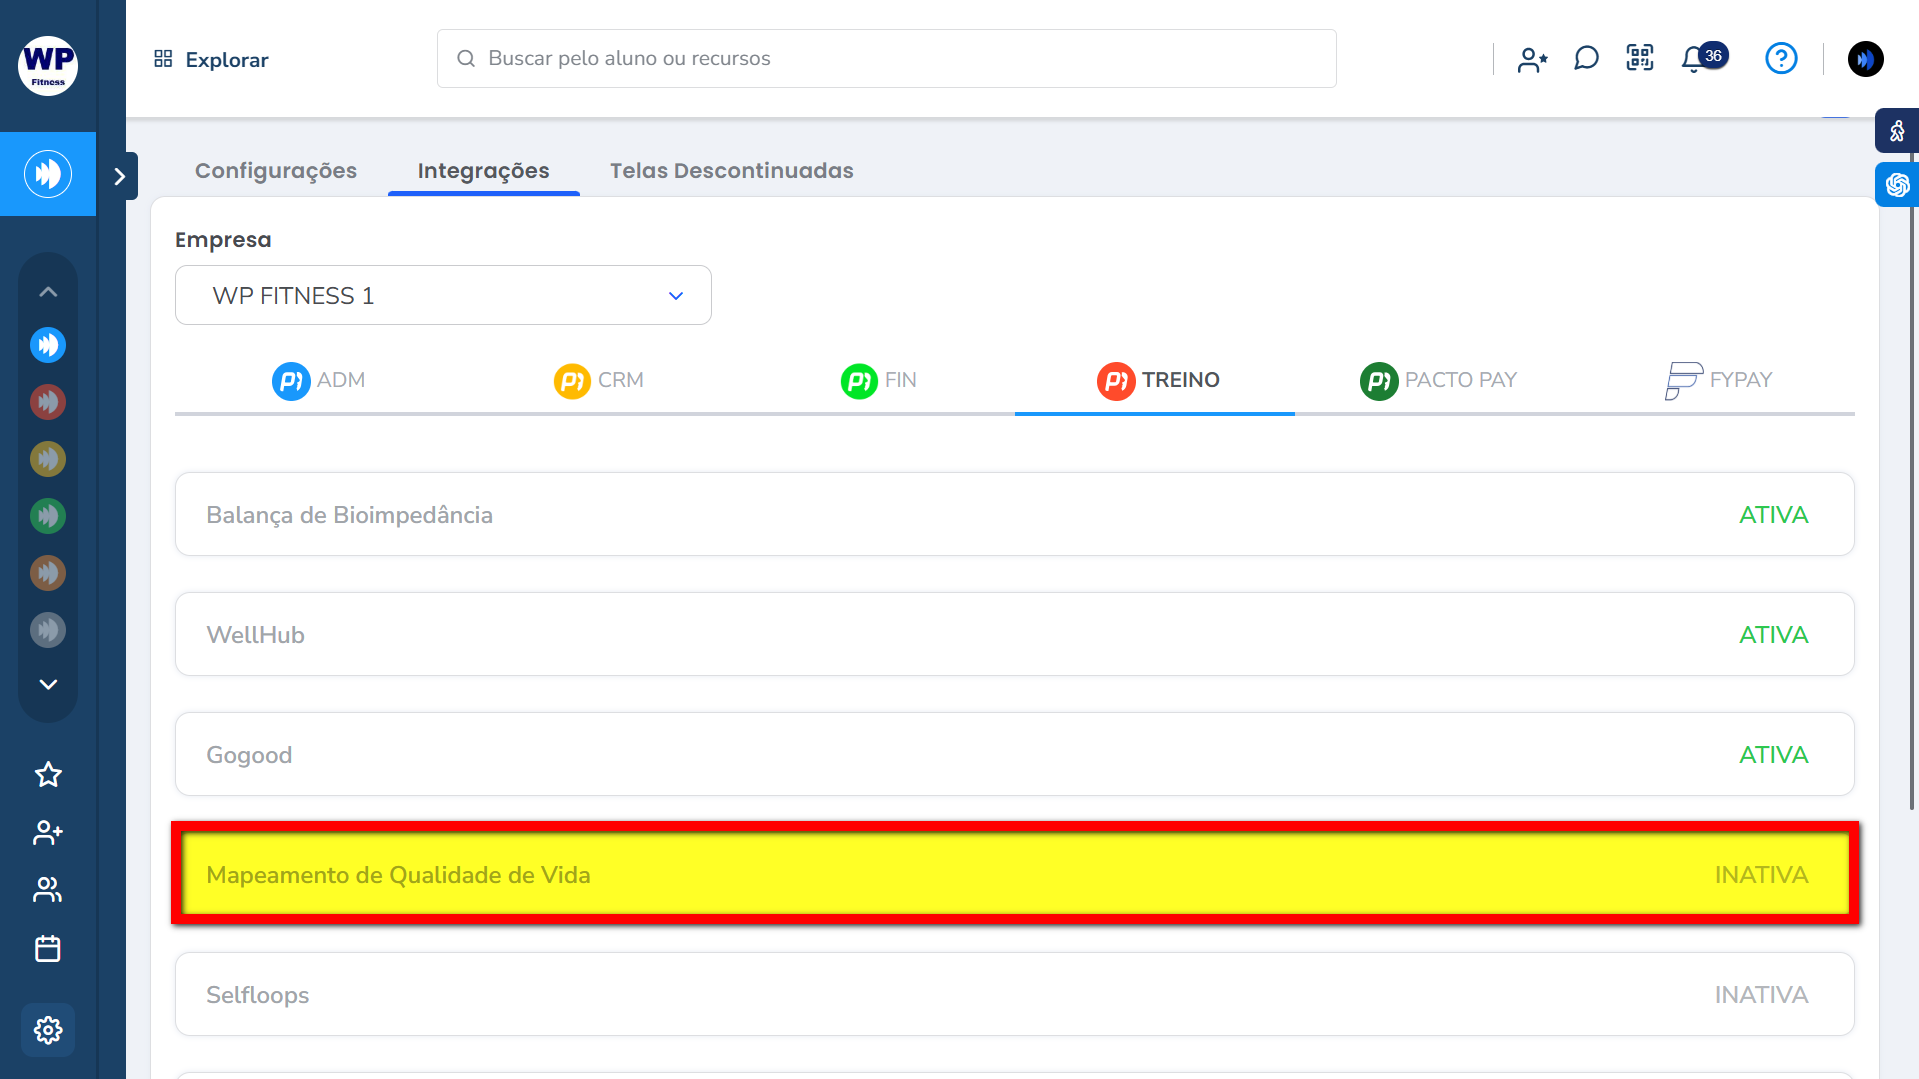
Task: Open the WellHub integration row
Action: coord(1014,635)
